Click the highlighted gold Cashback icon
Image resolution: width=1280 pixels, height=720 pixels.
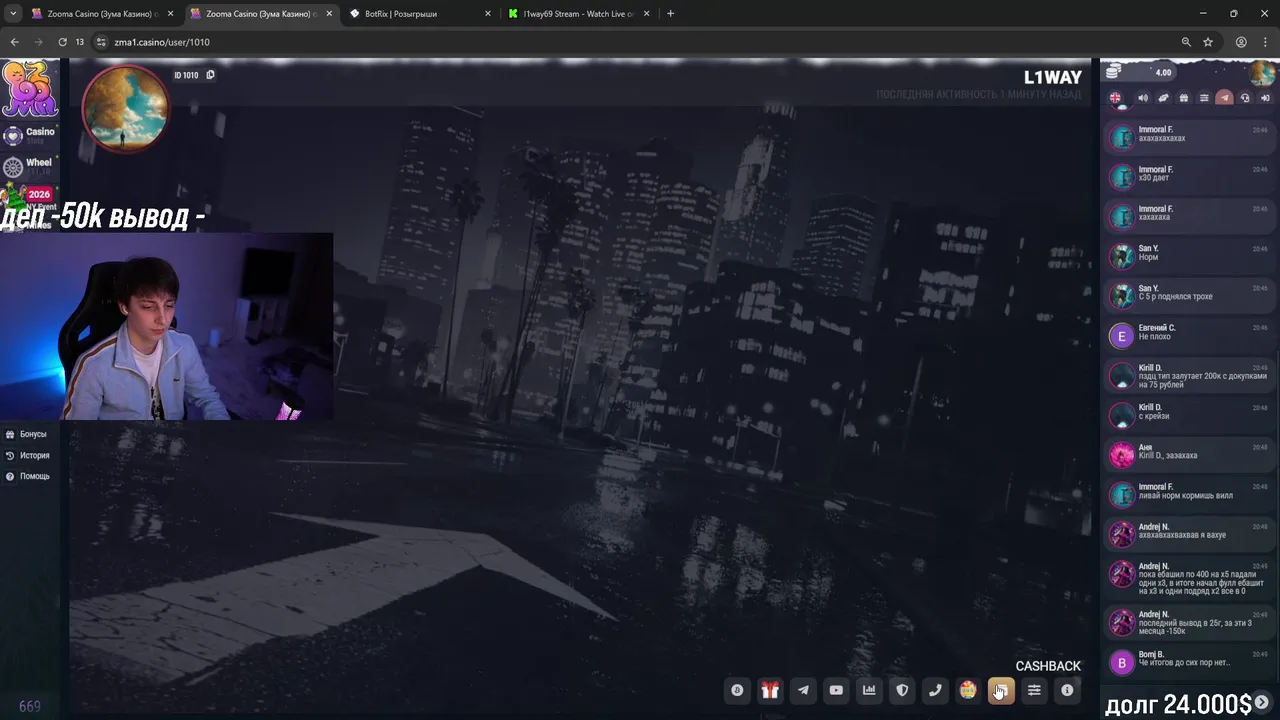click(1001, 690)
